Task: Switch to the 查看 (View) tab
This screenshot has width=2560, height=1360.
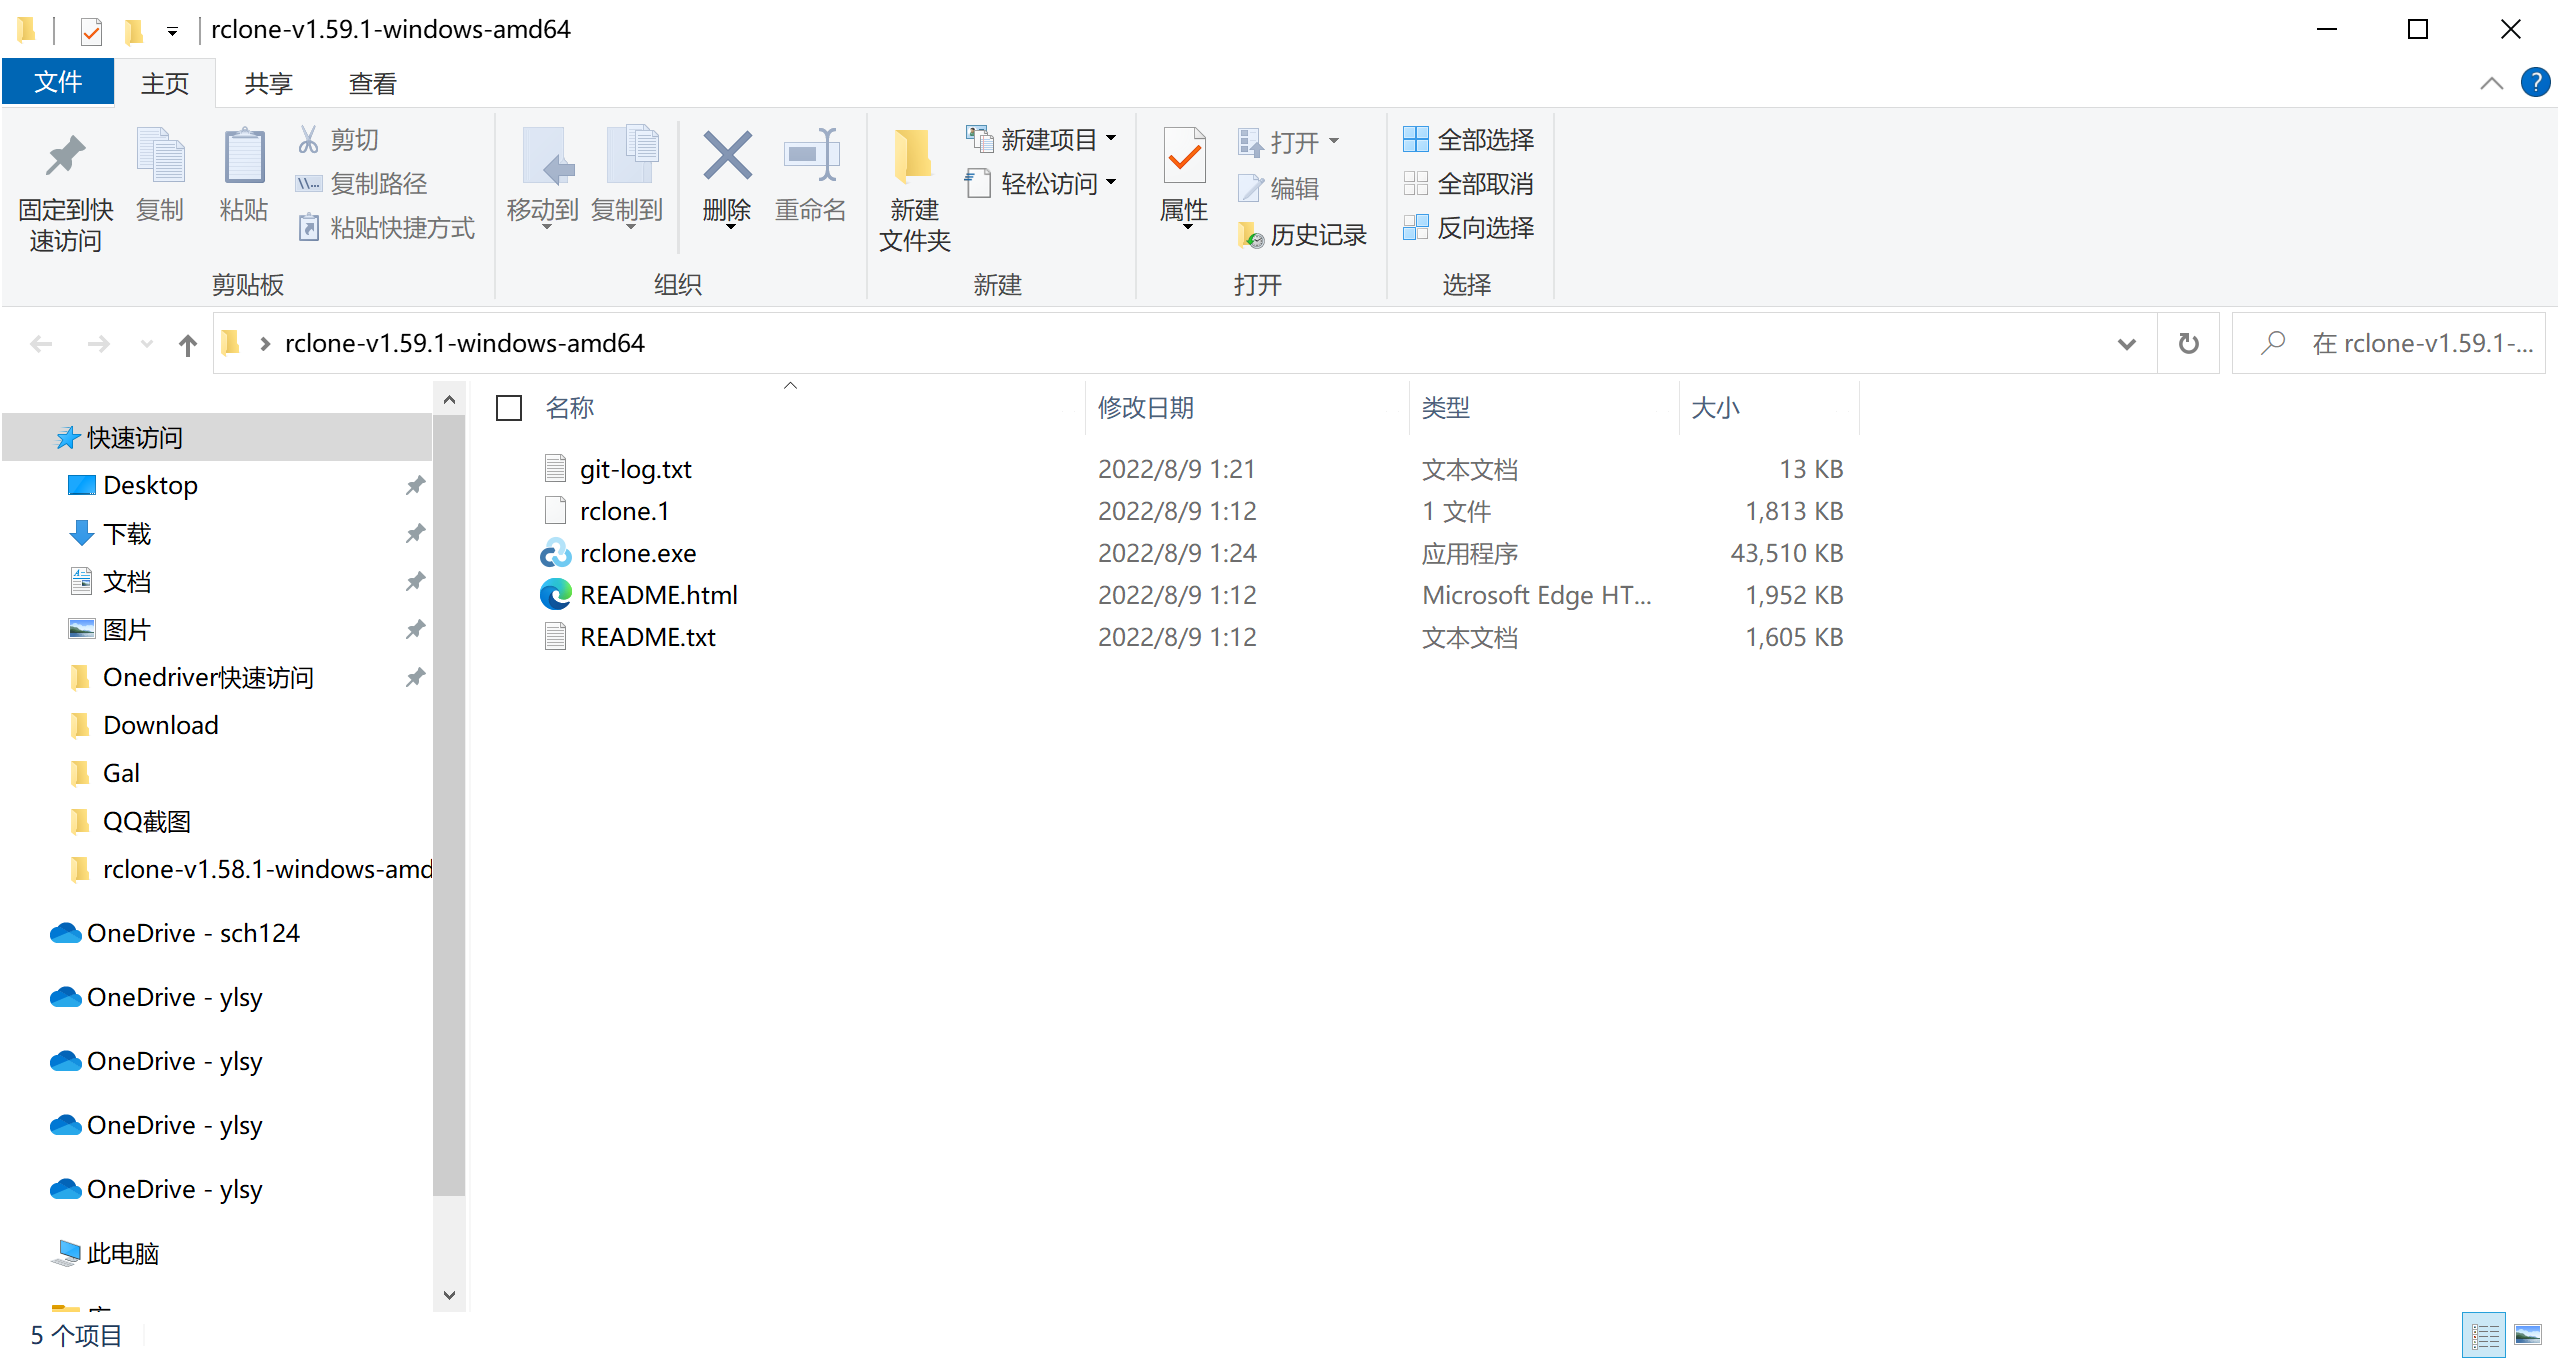Action: [372, 84]
